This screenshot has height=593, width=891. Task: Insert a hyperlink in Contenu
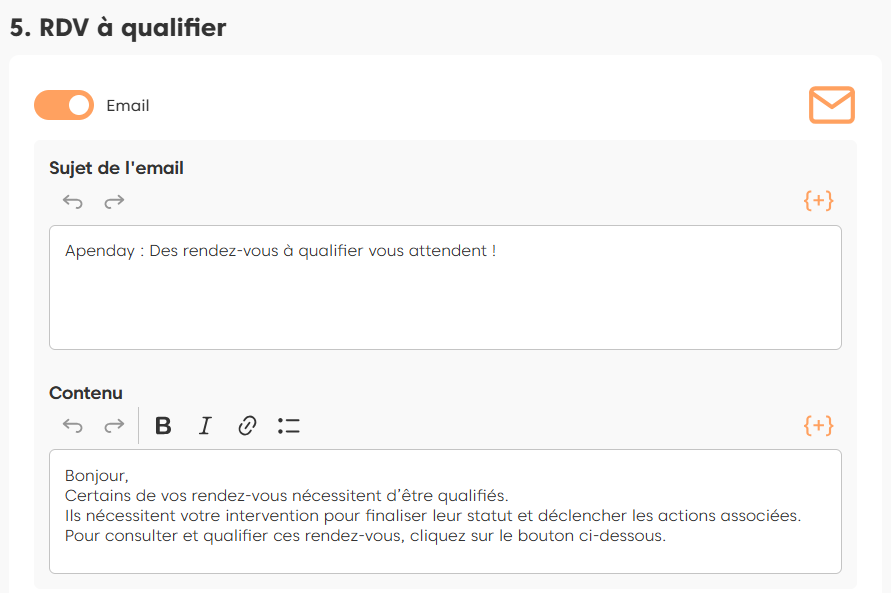(x=247, y=426)
